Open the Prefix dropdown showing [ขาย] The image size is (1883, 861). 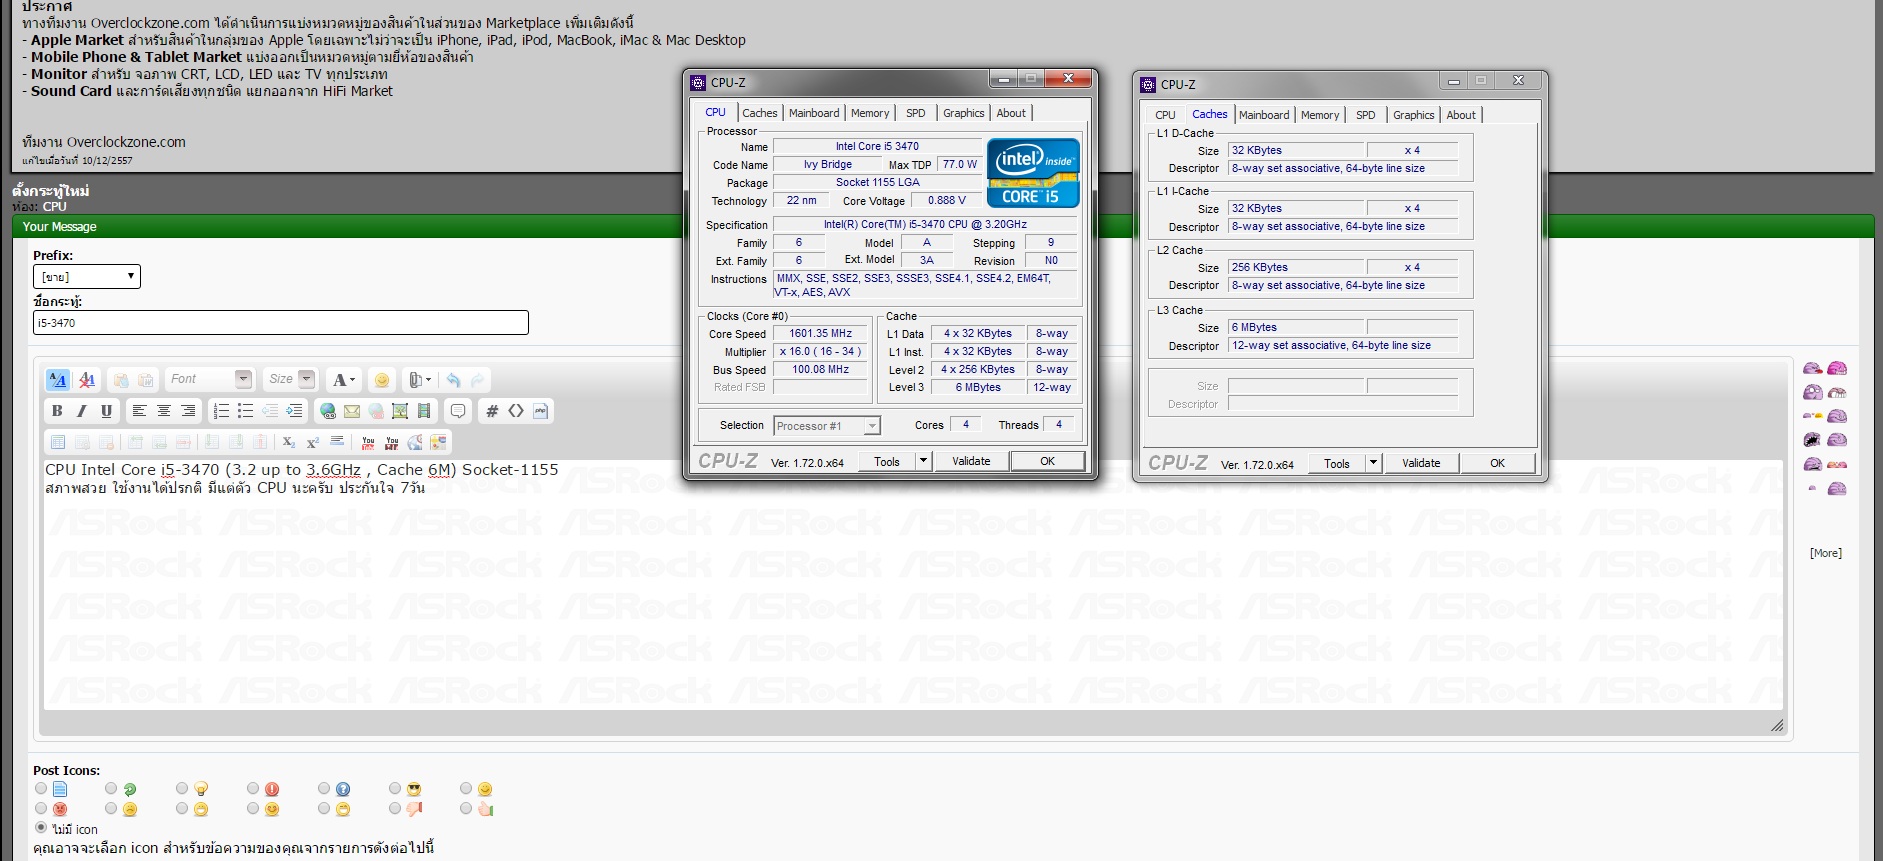(x=87, y=276)
